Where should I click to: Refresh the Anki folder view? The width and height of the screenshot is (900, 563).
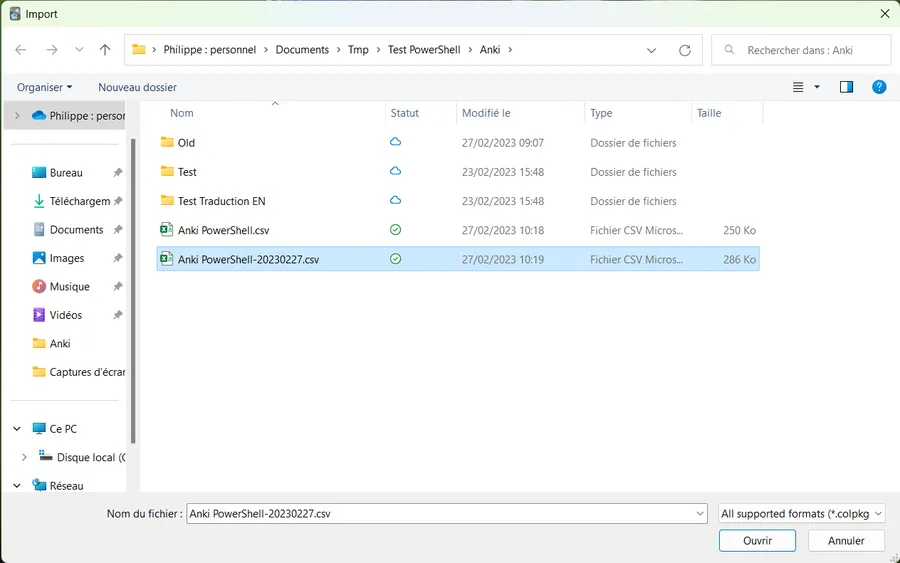685,51
